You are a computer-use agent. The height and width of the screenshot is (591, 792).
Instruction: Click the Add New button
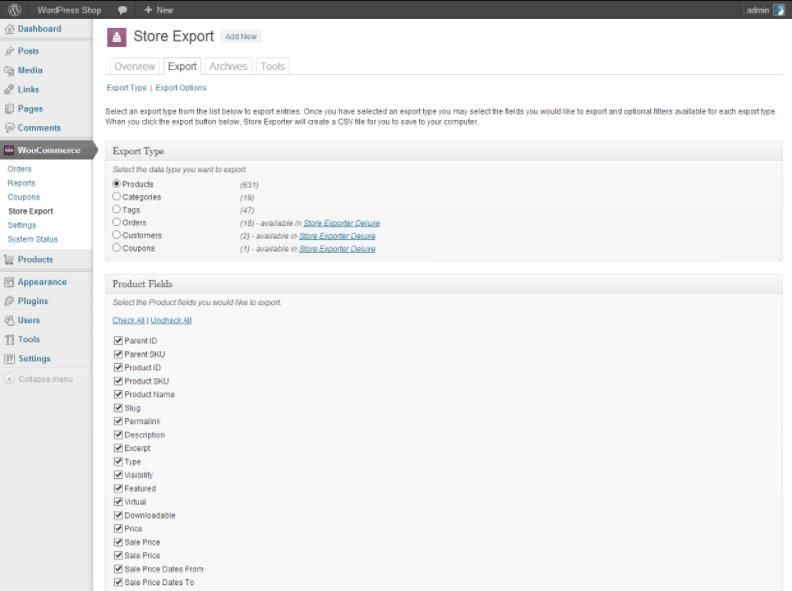click(x=241, y=36)
